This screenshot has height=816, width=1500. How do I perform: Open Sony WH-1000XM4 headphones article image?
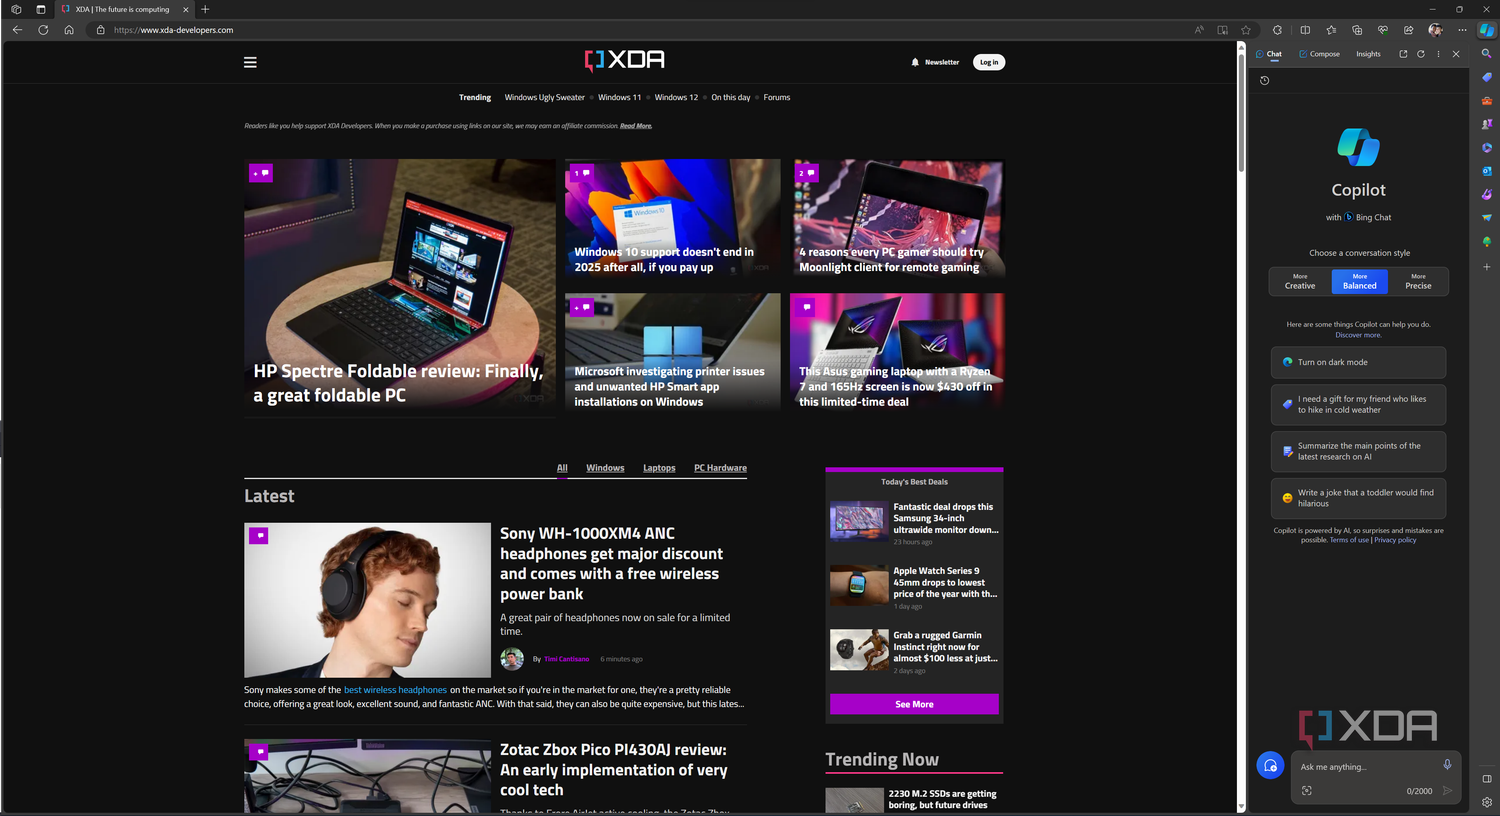coord(367,600)
